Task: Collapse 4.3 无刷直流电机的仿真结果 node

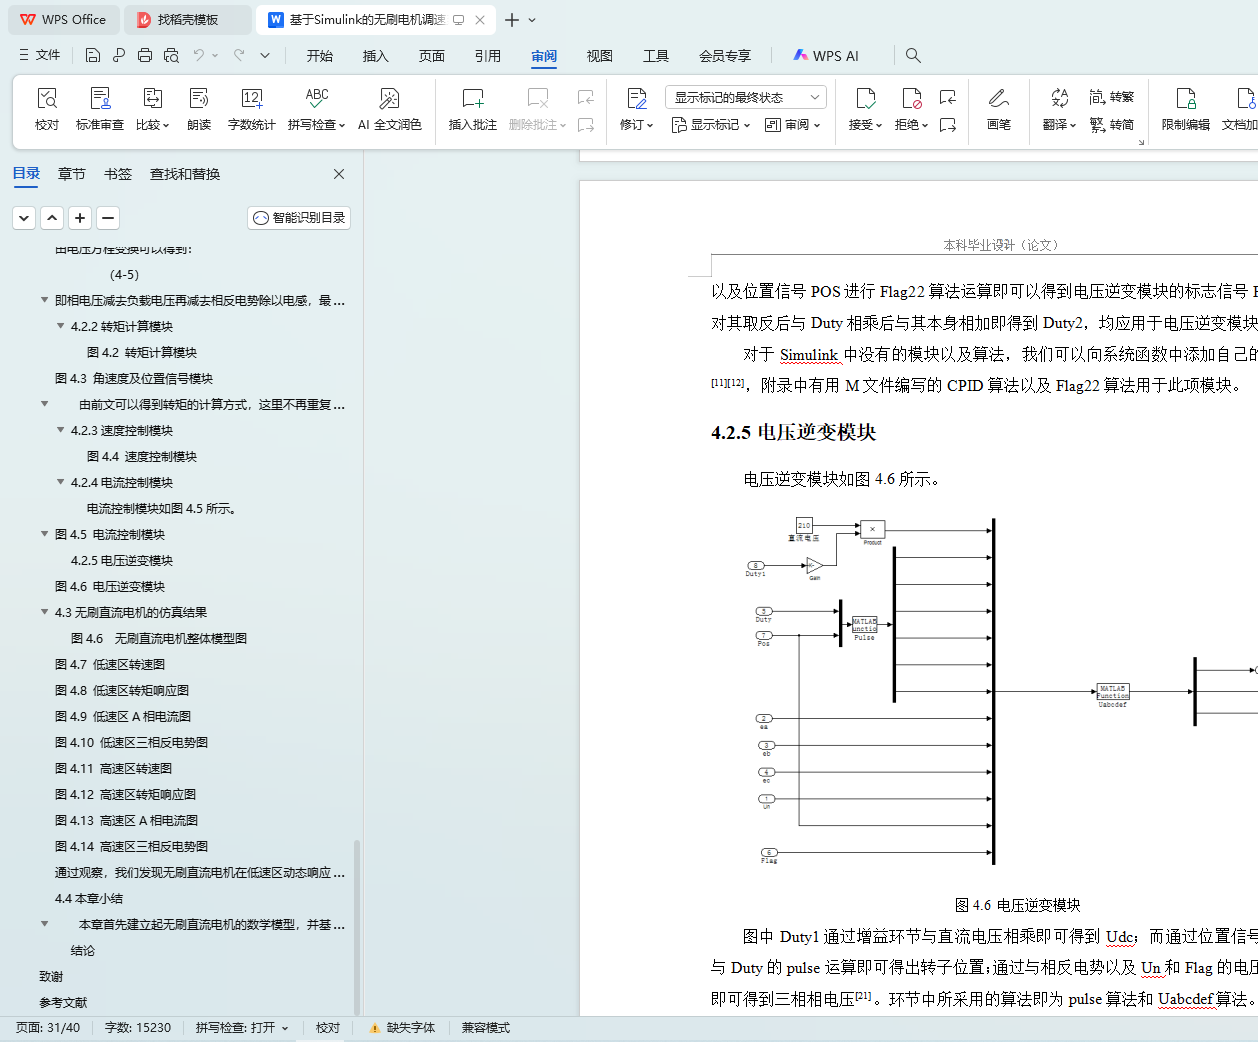Action: coord(44,612)
